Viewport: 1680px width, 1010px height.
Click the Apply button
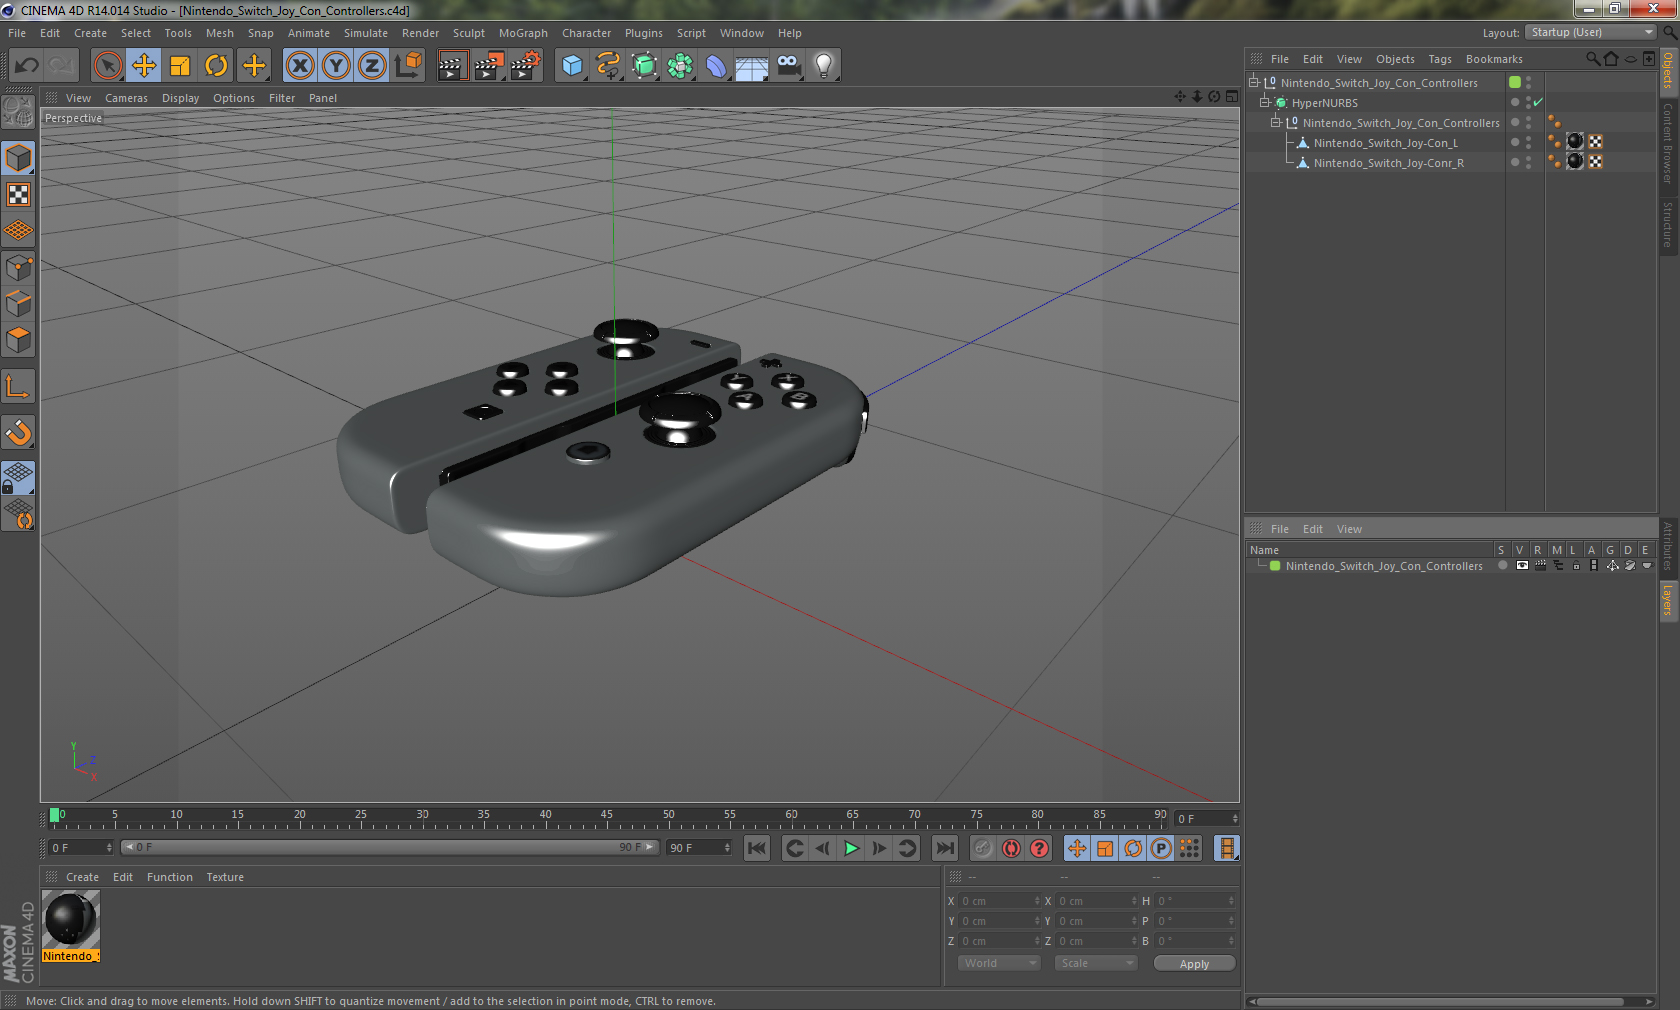[x=1194, y=964]
